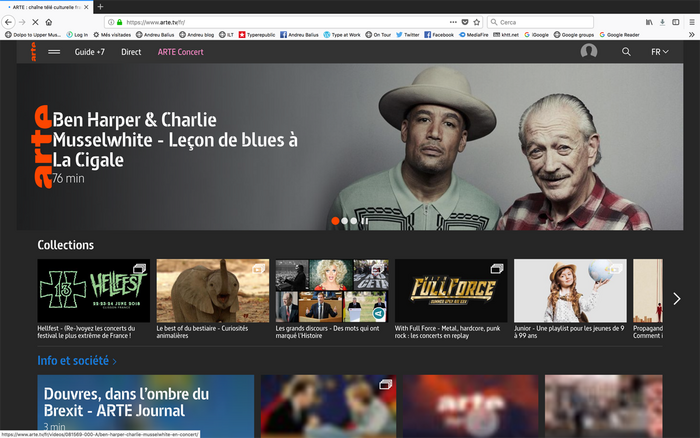This screenshot has width=700, height=438.
Task: Open the Twitter bookmark
Action: 408,34
